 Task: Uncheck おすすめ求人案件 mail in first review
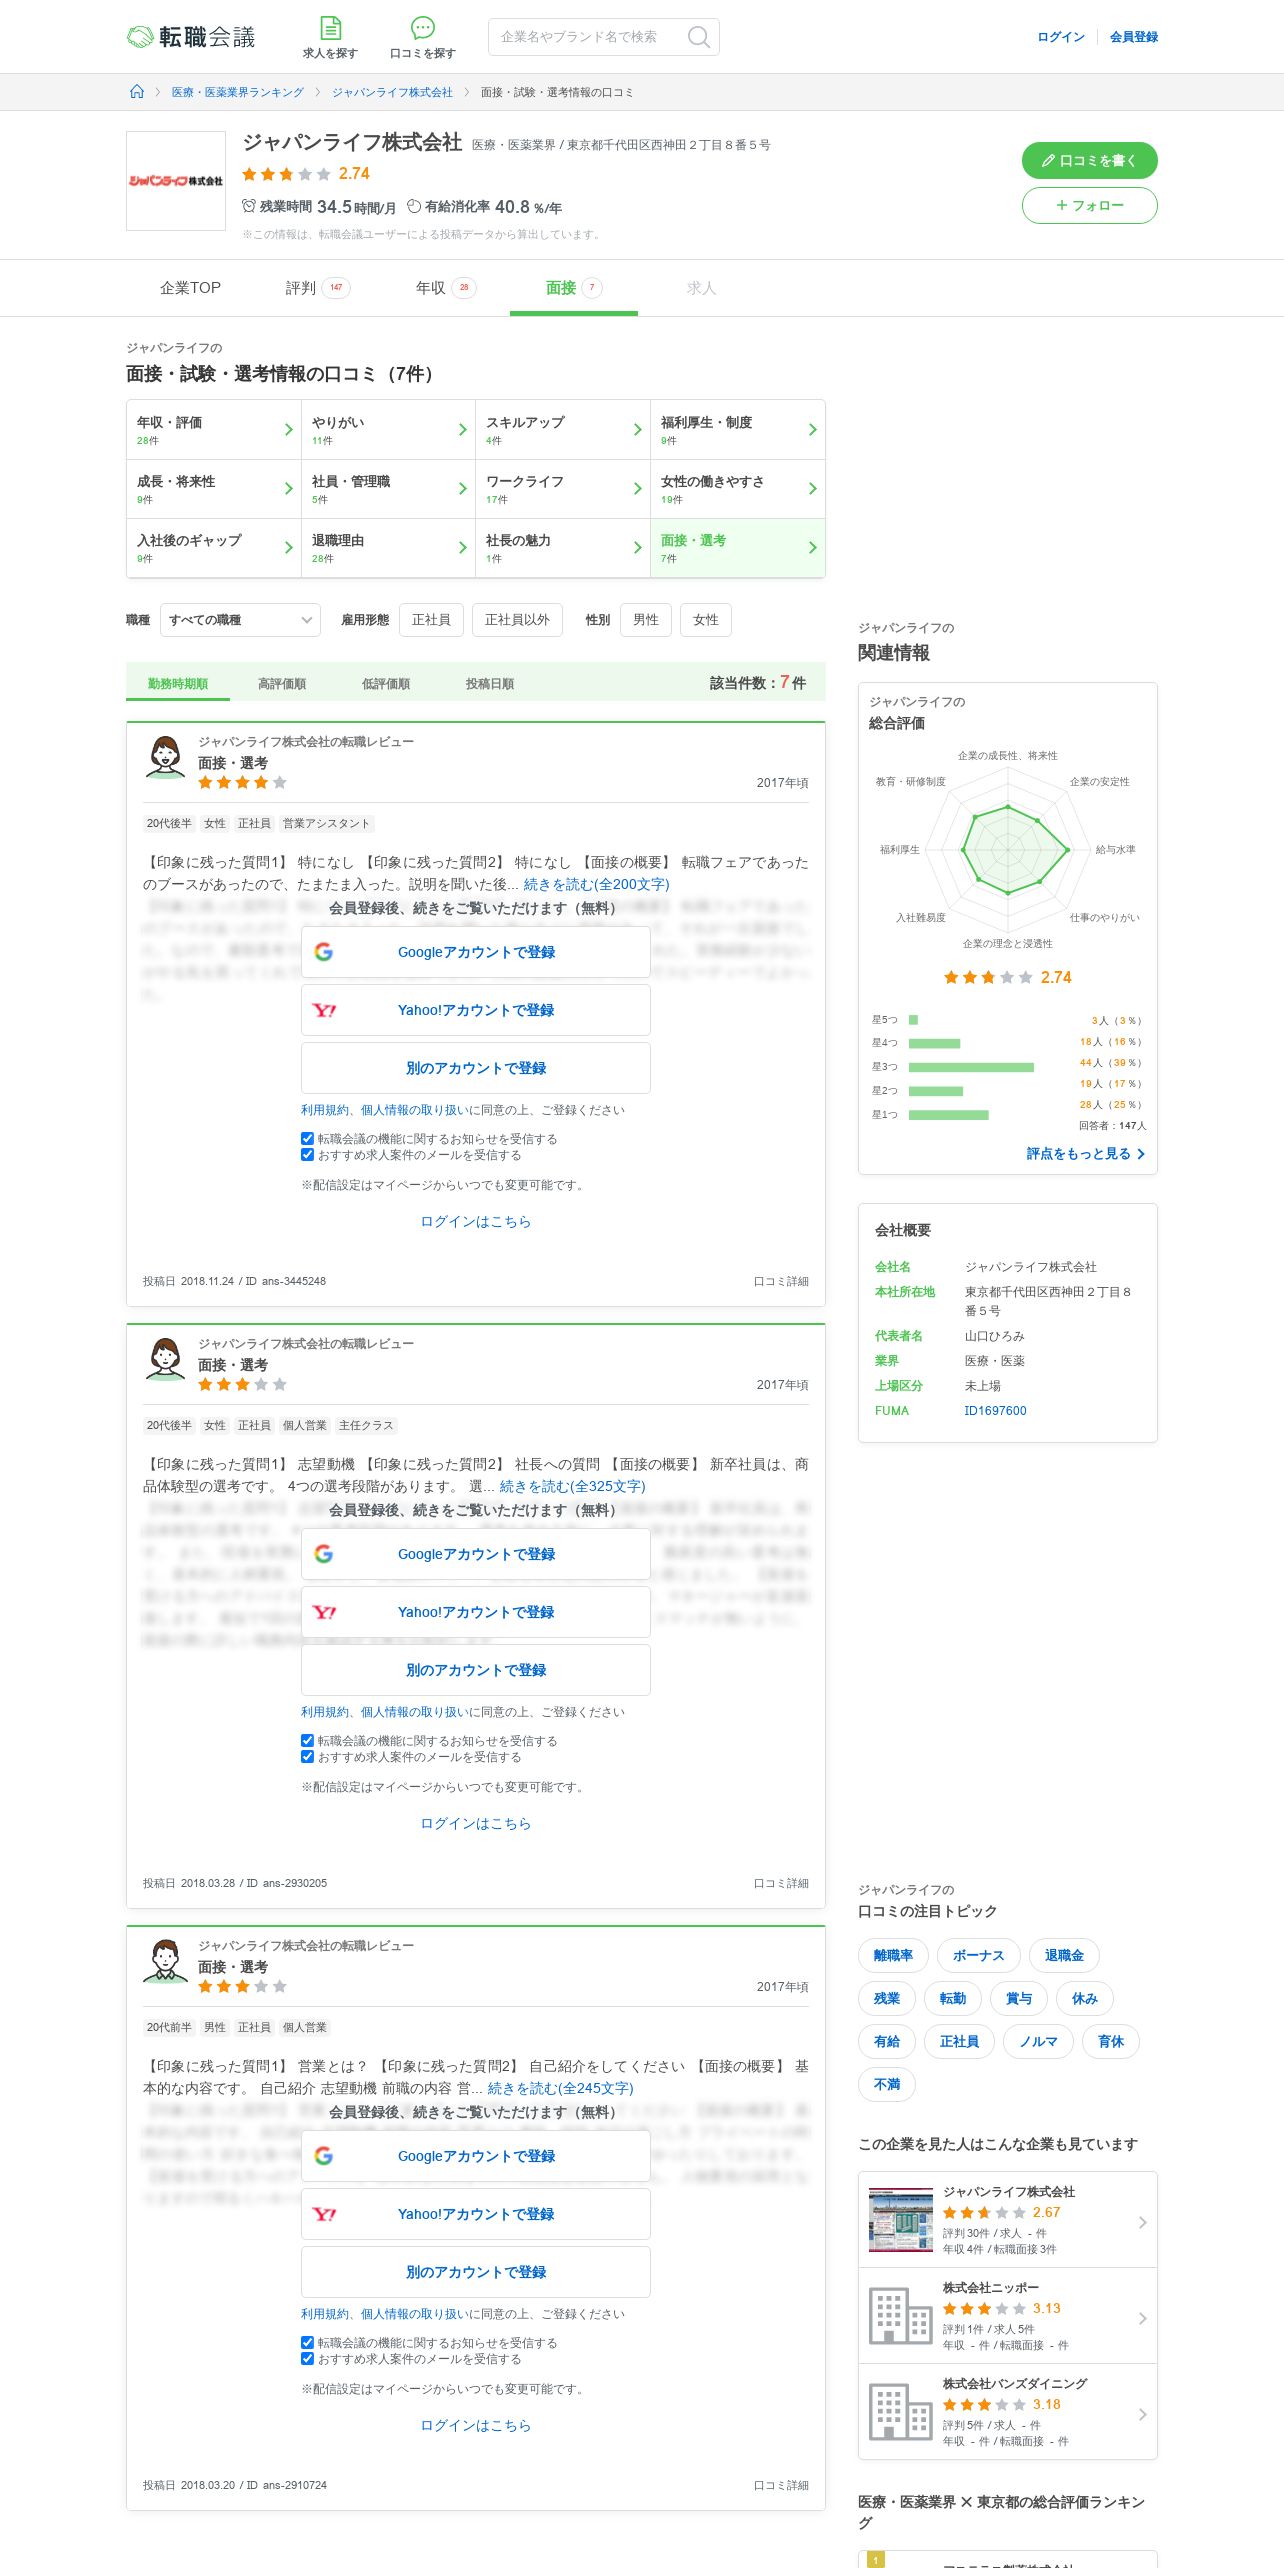tap(307, 1154)
